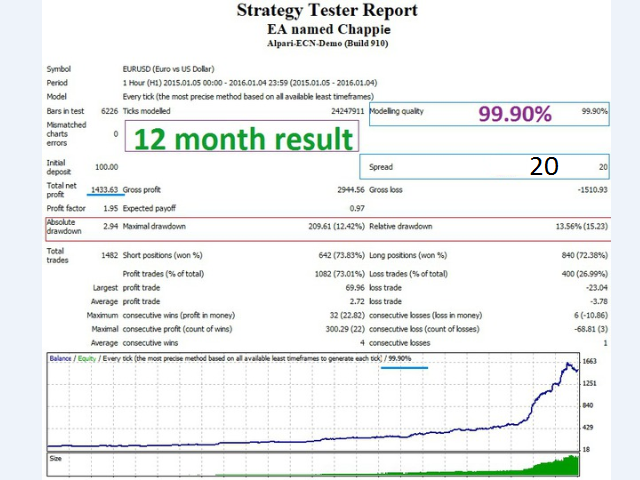This screenshot has width=640, height=480.
Task: Select the EA named Chappie heading
Action: (326, 29)
